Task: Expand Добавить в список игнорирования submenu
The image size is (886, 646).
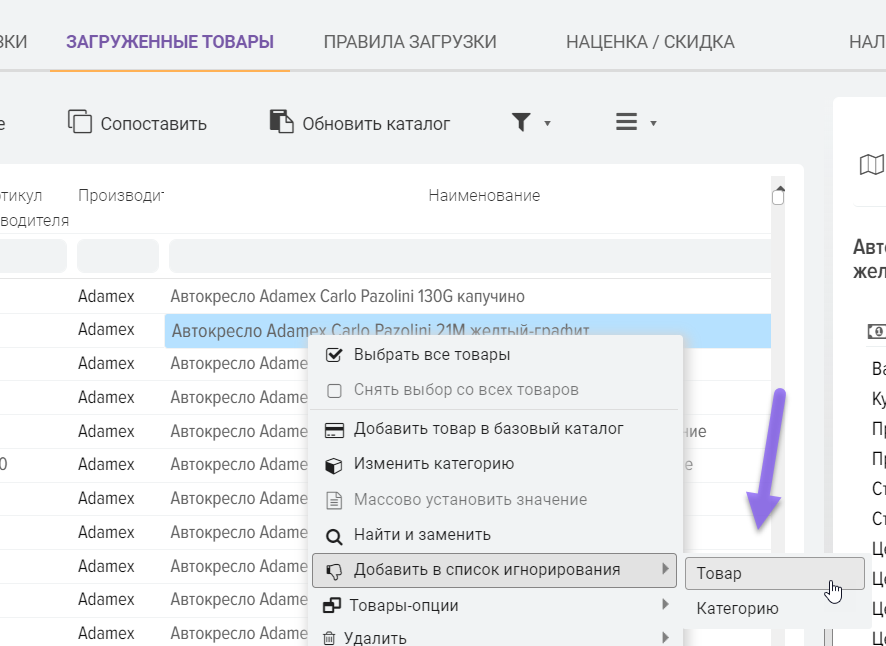Action: tap(665, 570)
